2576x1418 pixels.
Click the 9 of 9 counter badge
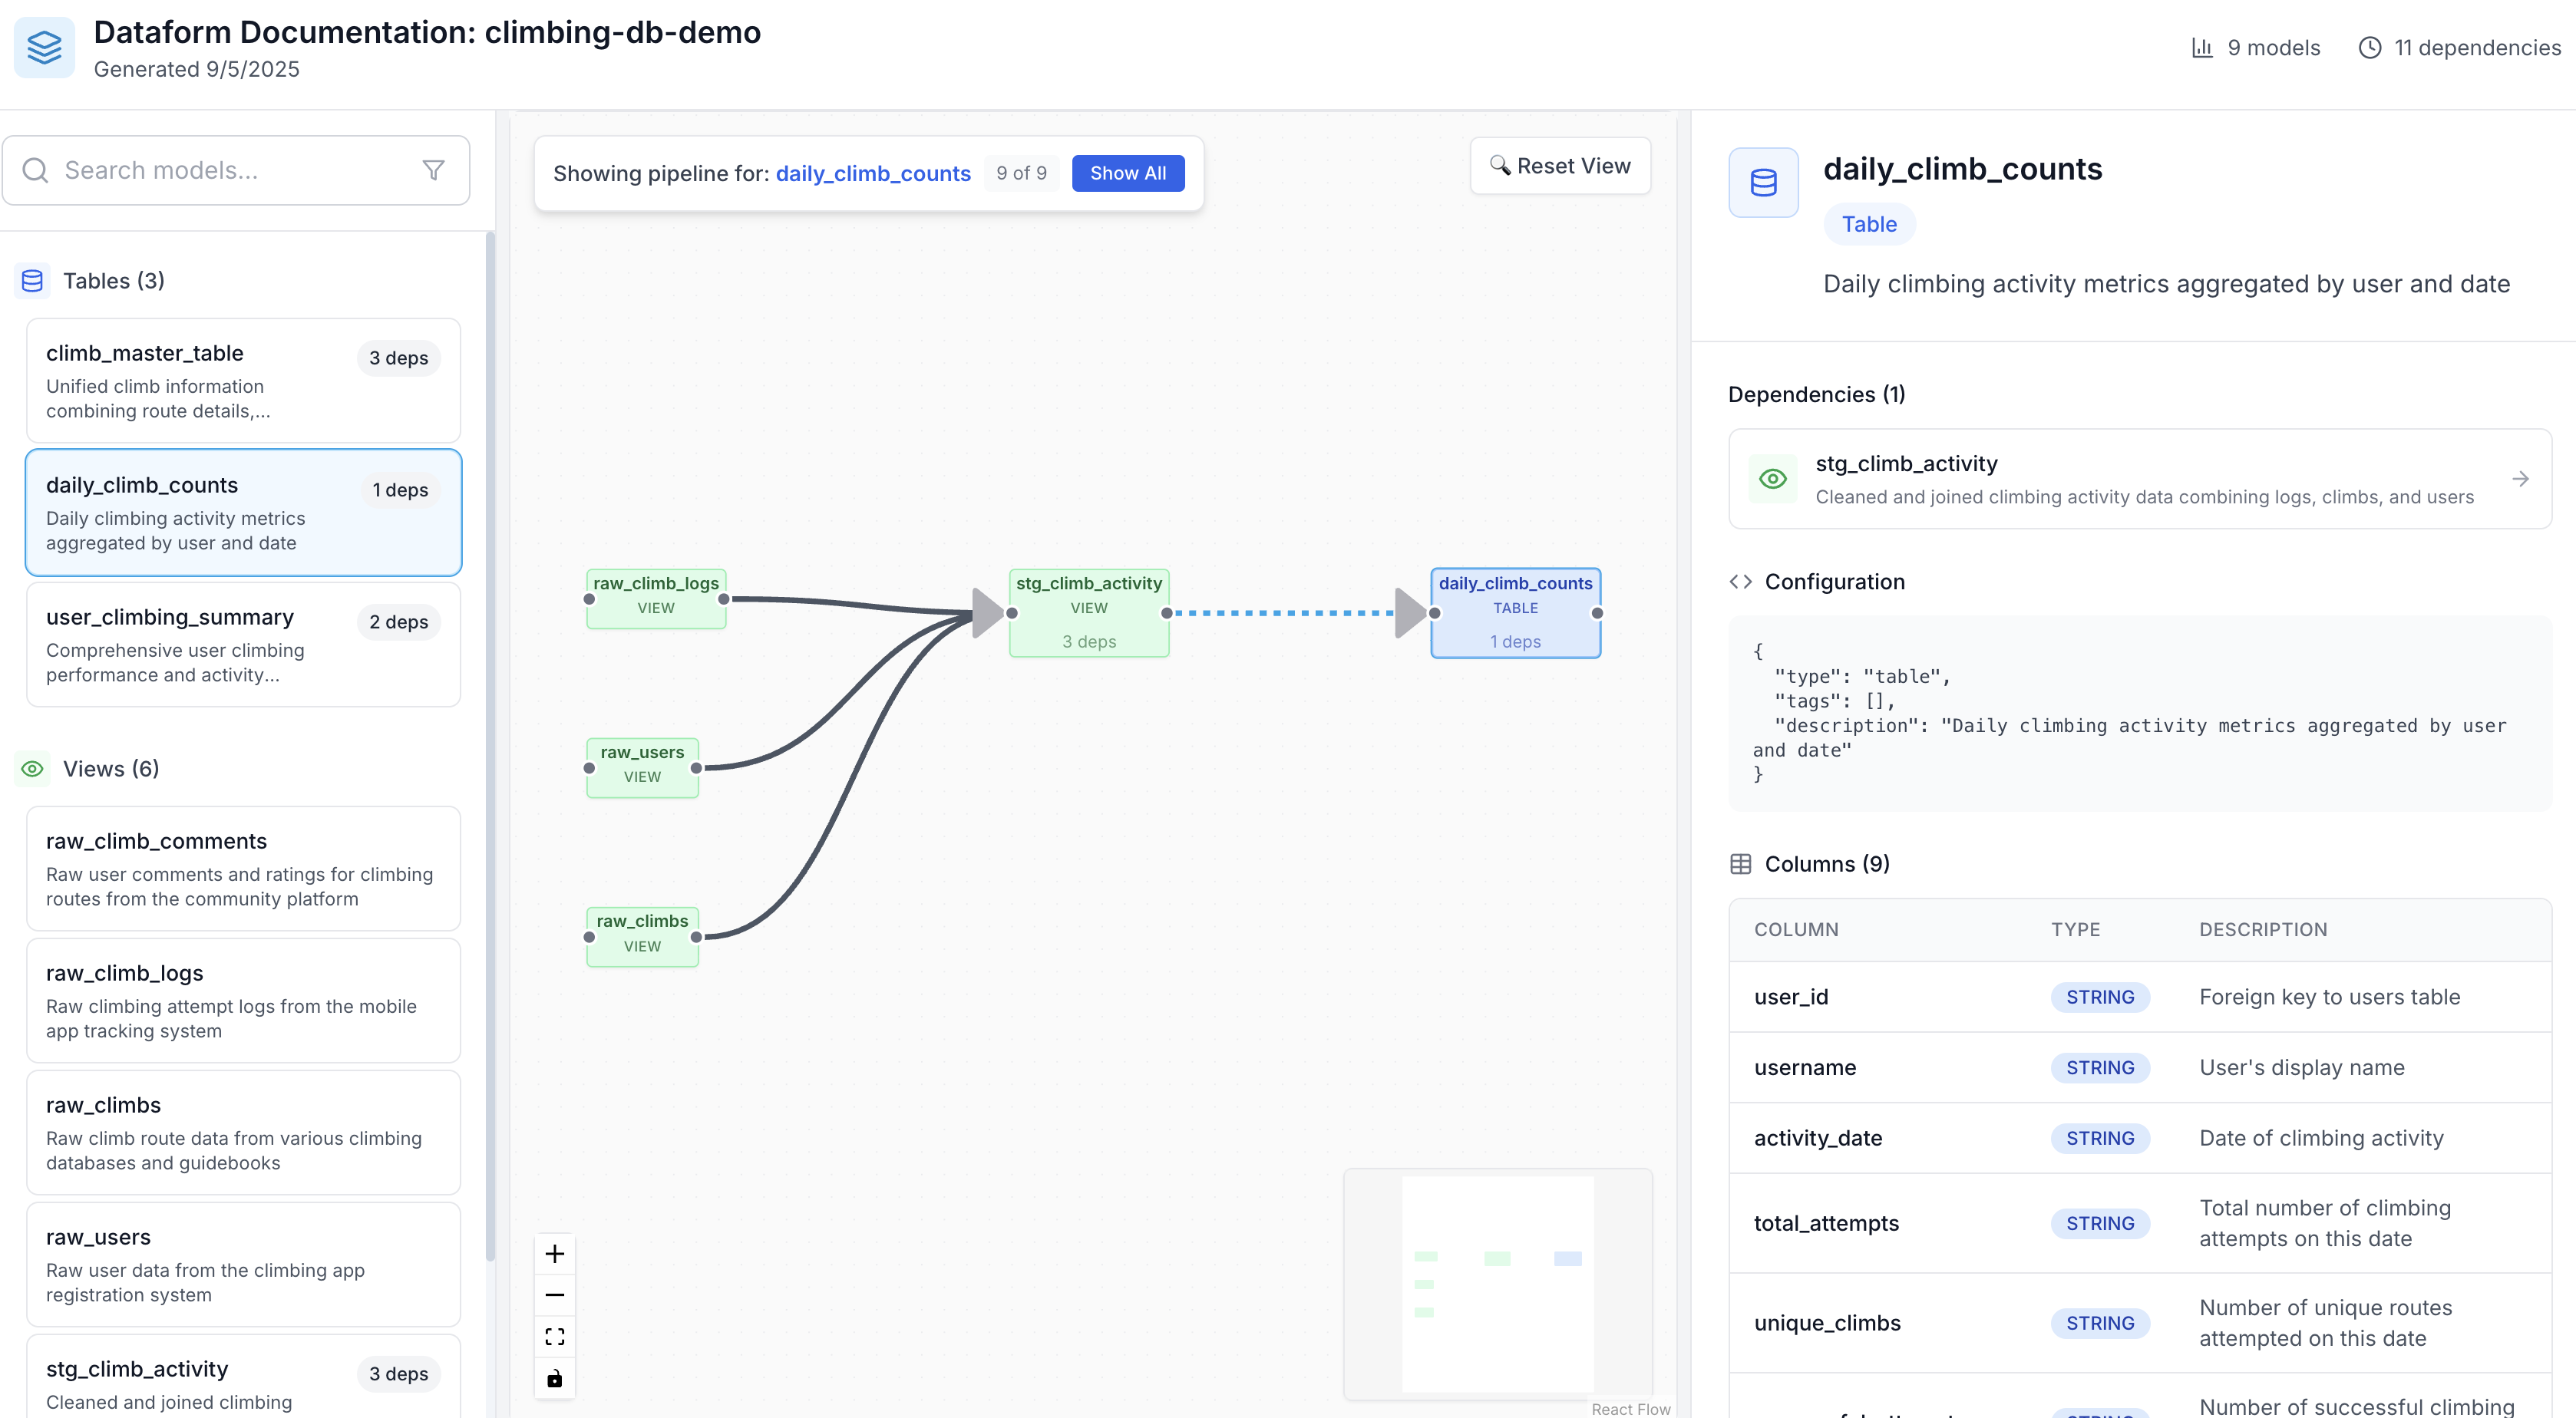pos(1021,173)
